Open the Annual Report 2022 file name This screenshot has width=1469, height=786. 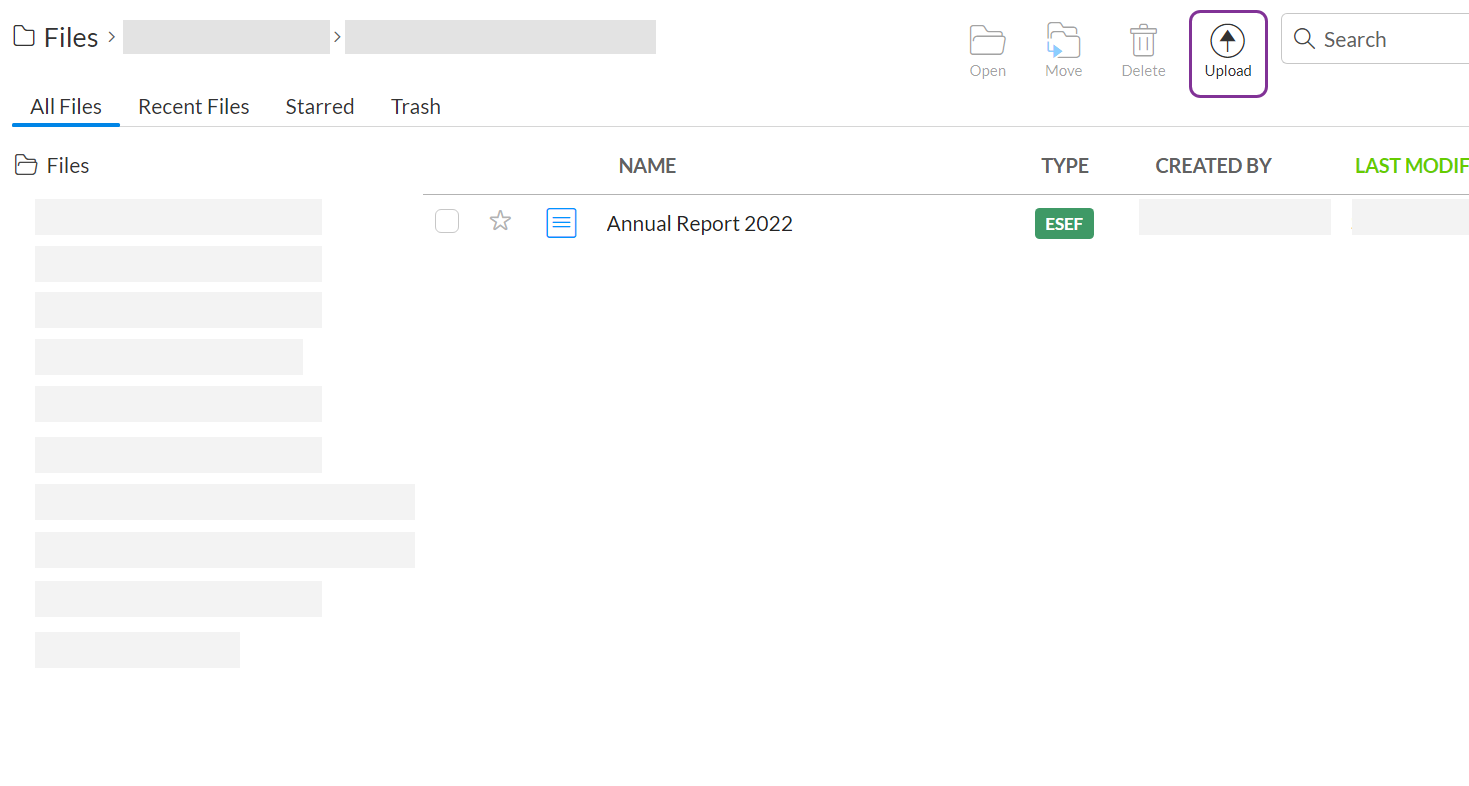click(x=700, y=224)
